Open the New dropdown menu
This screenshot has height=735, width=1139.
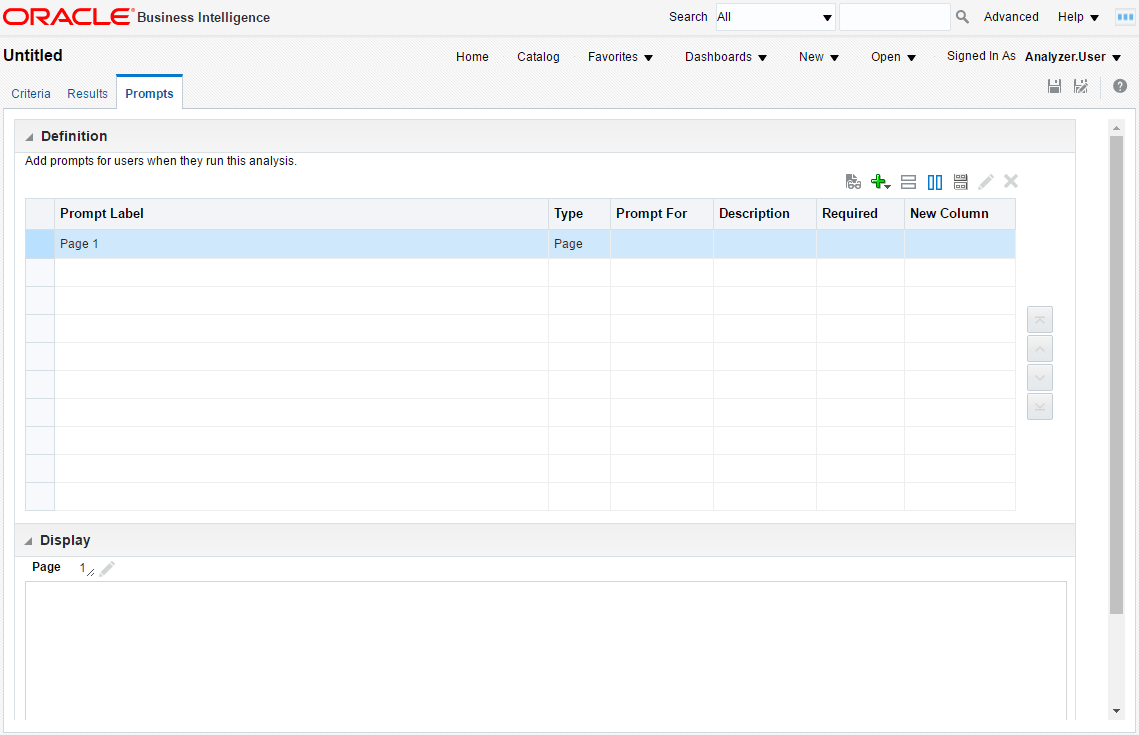(818, 57)
